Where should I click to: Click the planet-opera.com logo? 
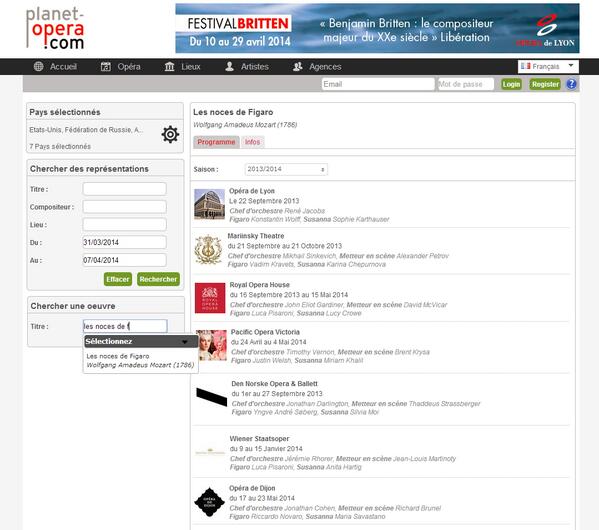[55, 28]
